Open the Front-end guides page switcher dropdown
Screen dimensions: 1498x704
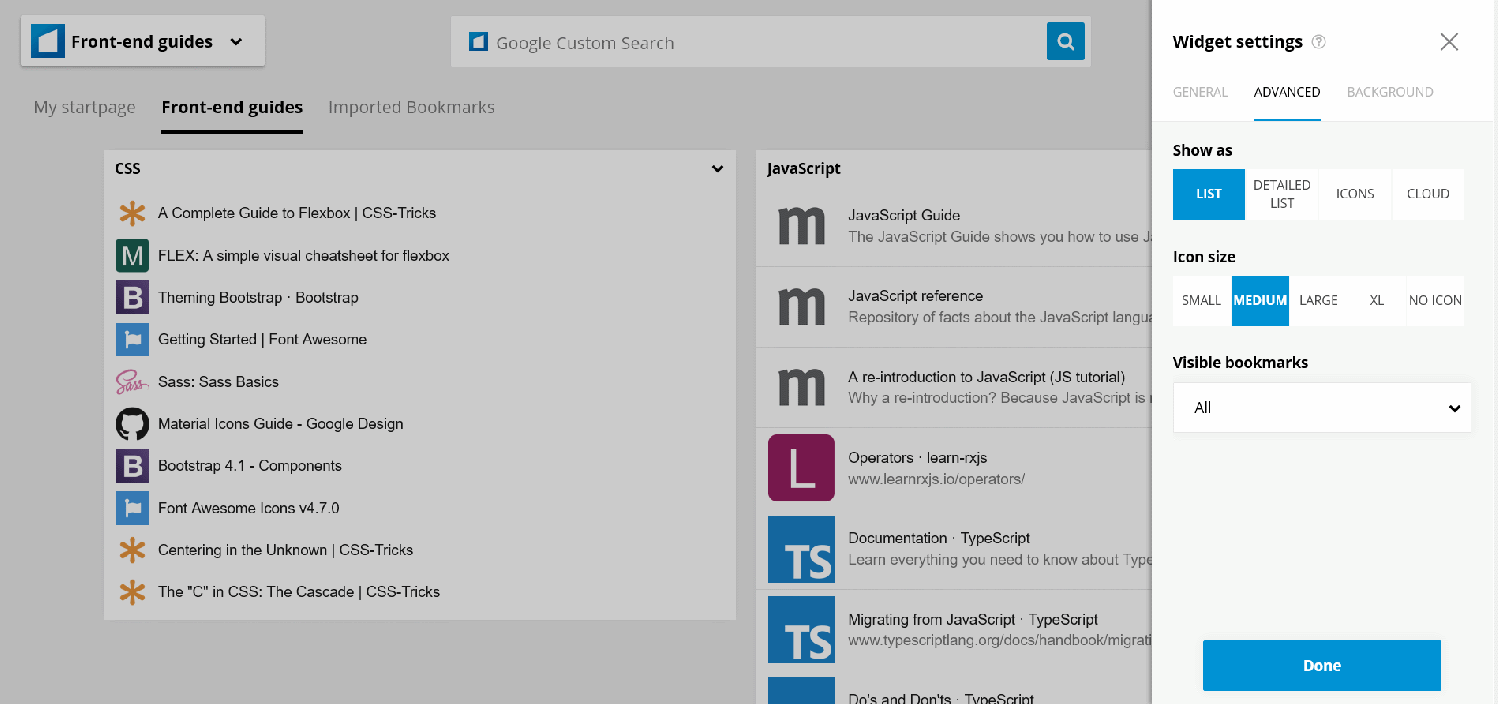click(142, 41)
